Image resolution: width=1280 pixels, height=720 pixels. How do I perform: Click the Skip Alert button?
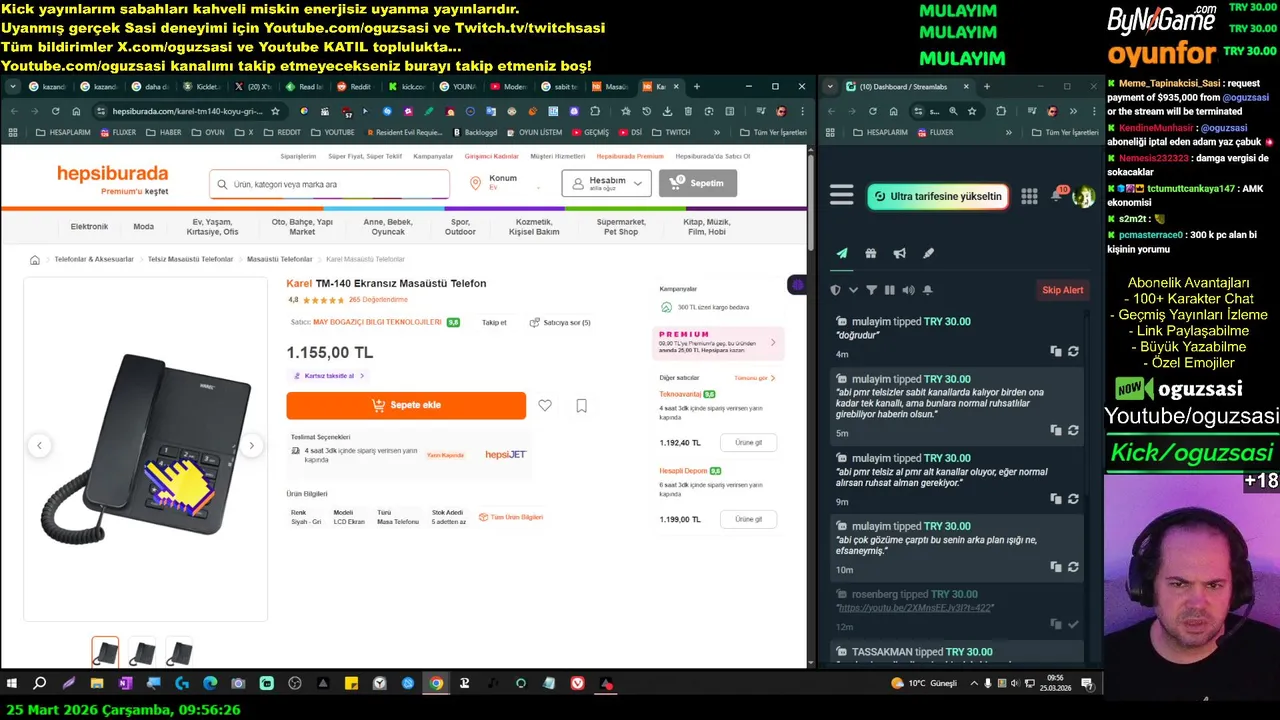point(1062,290)
